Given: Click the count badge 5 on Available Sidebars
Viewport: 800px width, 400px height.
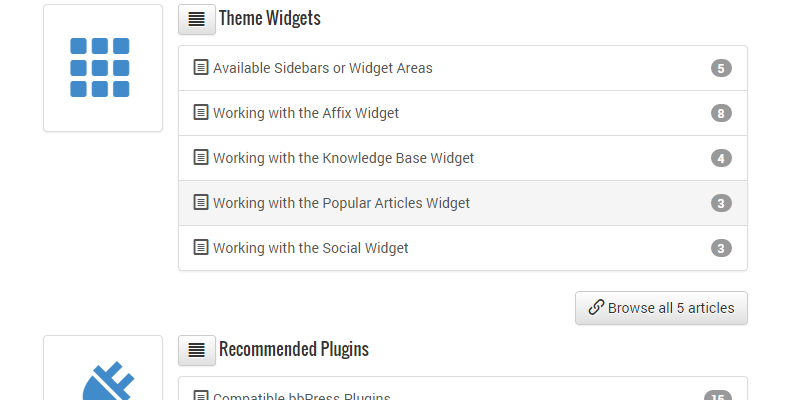Looking at the screenshot, I should (722, 68).
